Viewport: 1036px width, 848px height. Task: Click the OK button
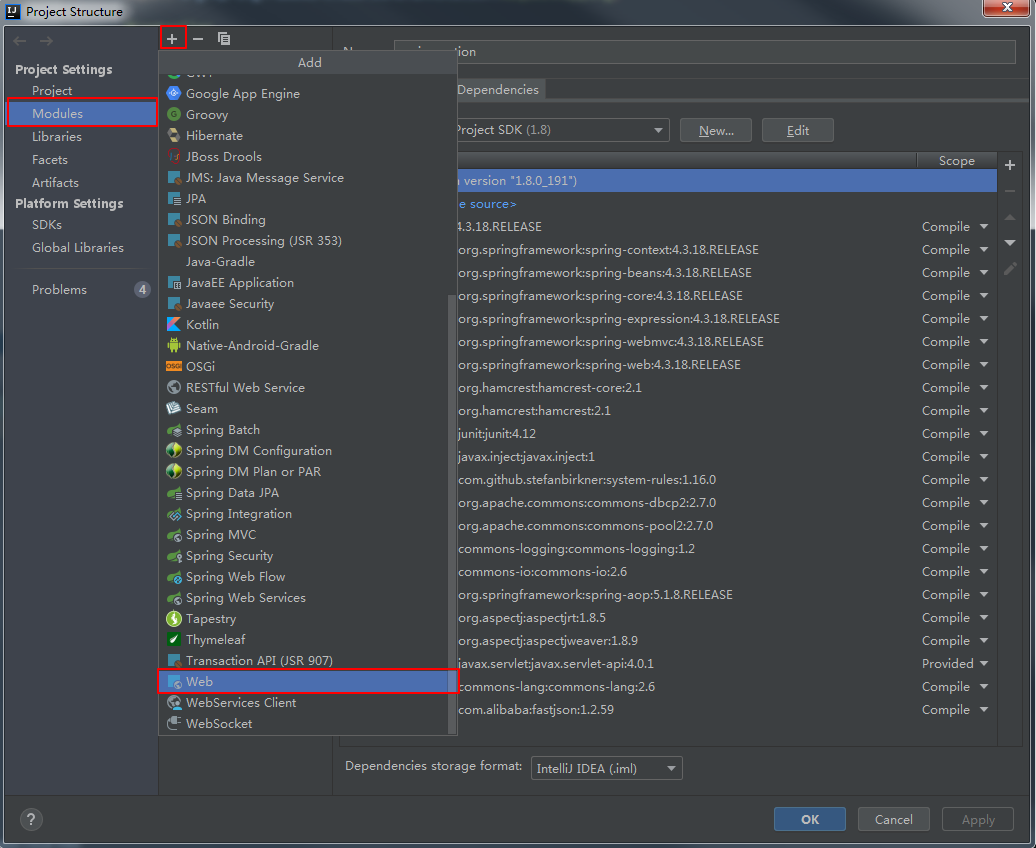point(810,820)
